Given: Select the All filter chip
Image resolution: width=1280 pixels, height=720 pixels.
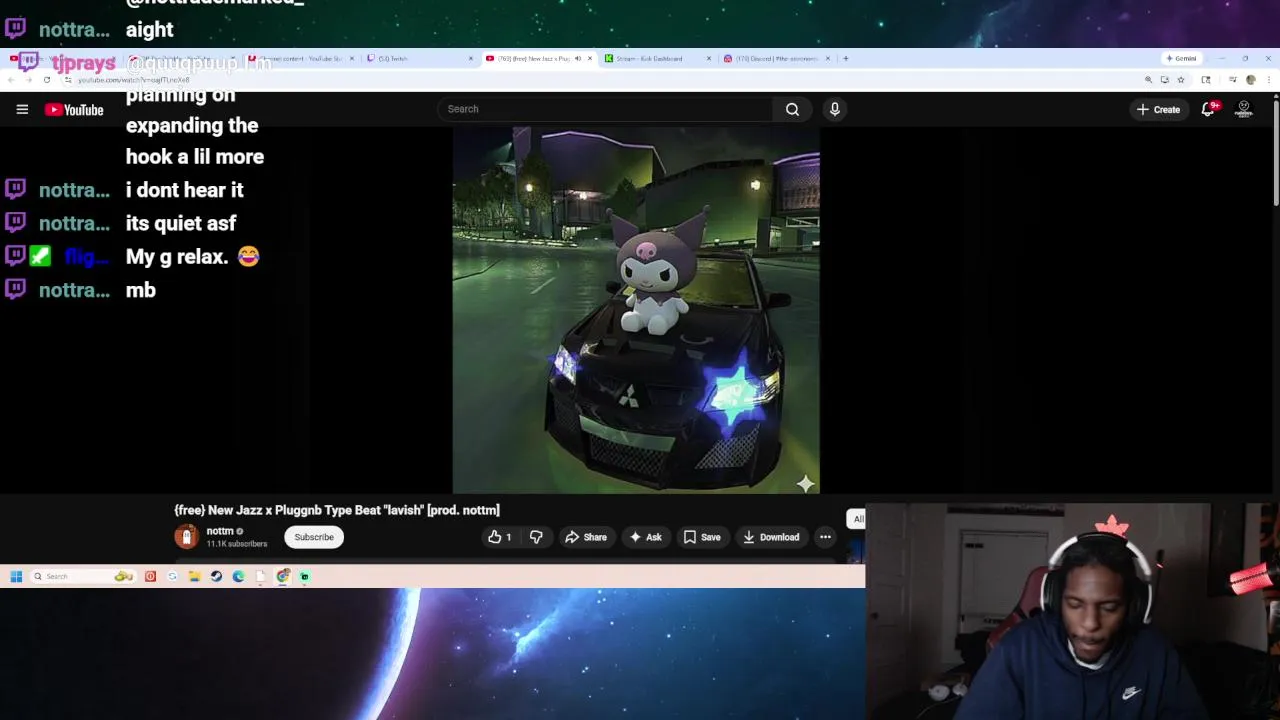Looking at the screenshot, I should click(x=857, y=518).
